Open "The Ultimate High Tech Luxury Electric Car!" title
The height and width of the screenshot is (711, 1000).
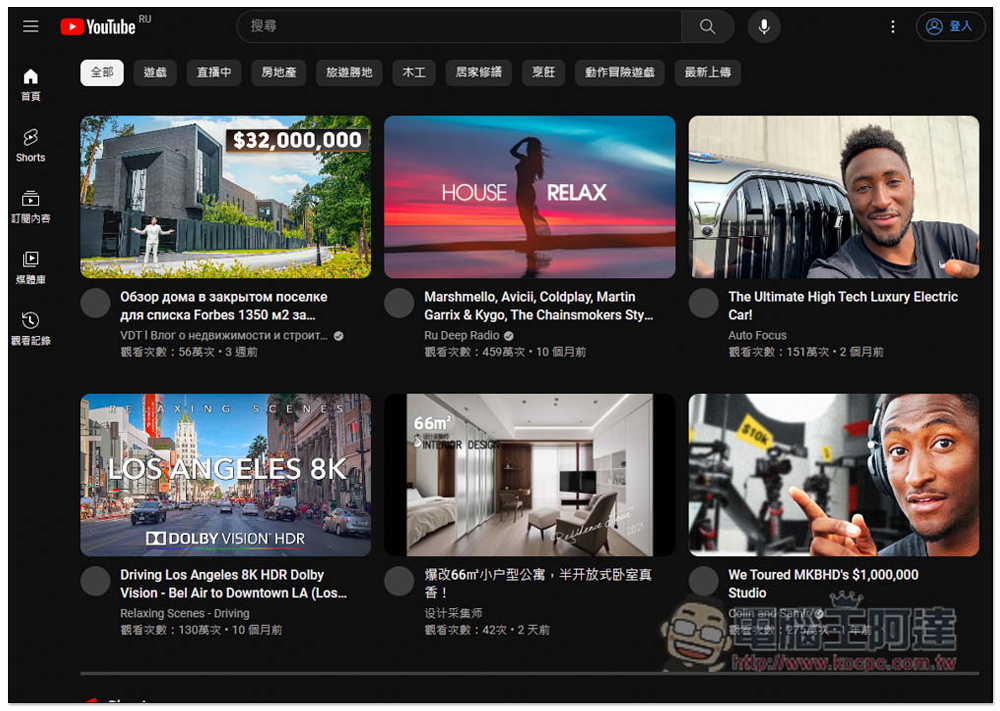842,305
